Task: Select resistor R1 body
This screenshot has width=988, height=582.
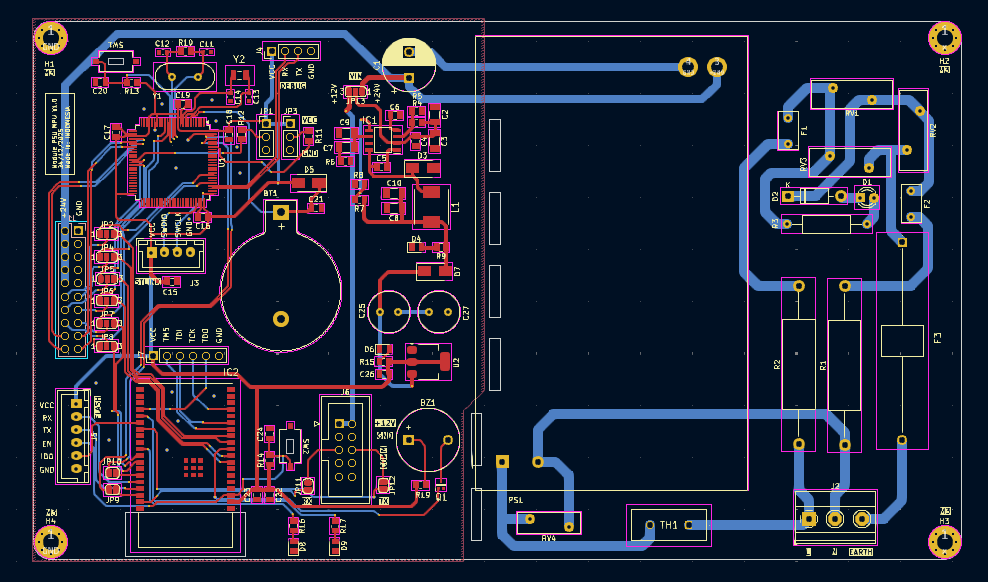Action: pos(844,365)
